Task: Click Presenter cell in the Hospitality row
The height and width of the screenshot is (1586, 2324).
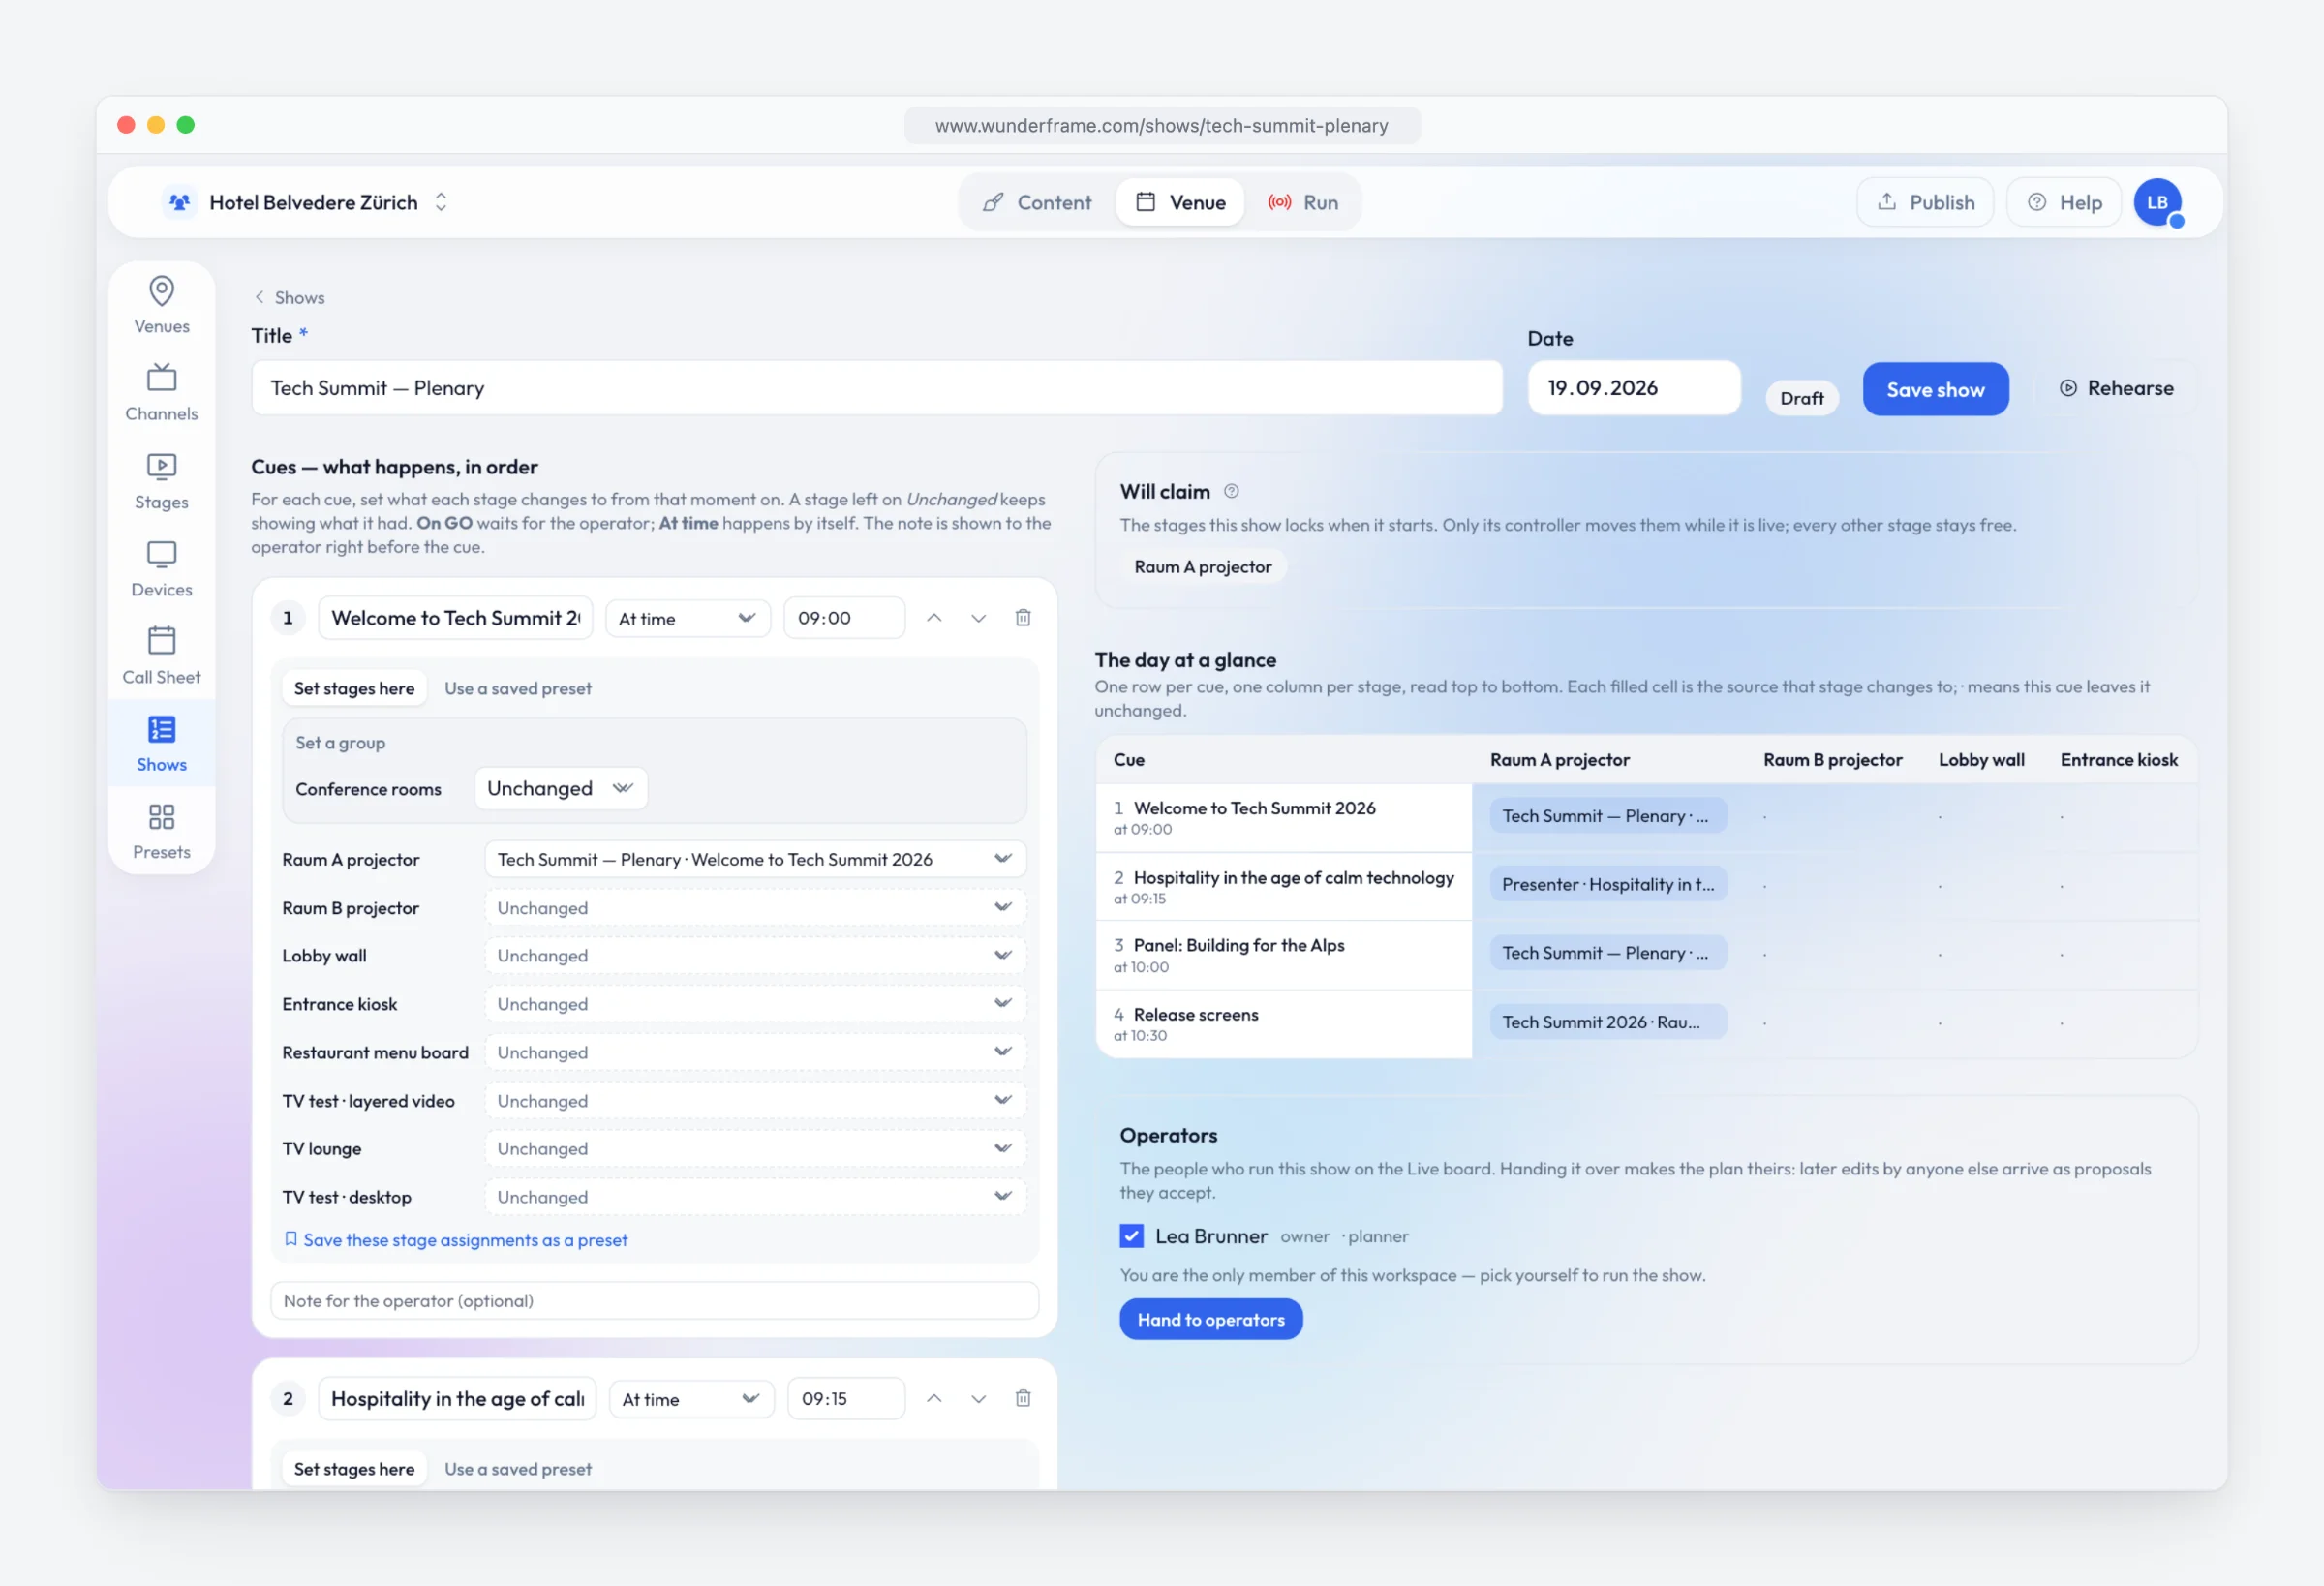Action: (1607, 884)
